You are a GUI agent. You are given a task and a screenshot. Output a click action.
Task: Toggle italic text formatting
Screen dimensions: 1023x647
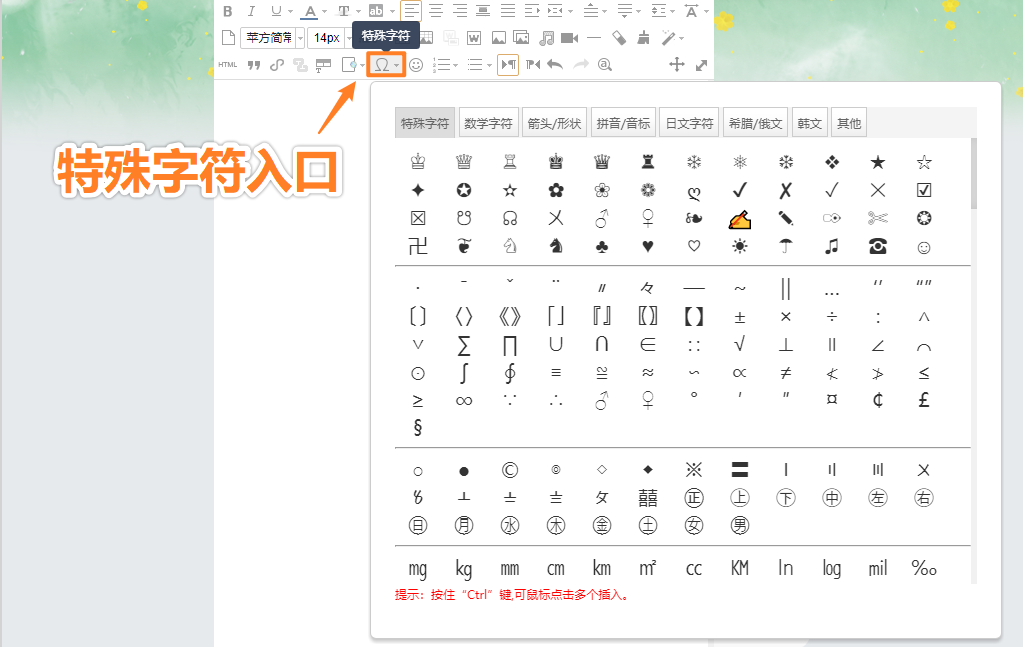tap(251, 12)
